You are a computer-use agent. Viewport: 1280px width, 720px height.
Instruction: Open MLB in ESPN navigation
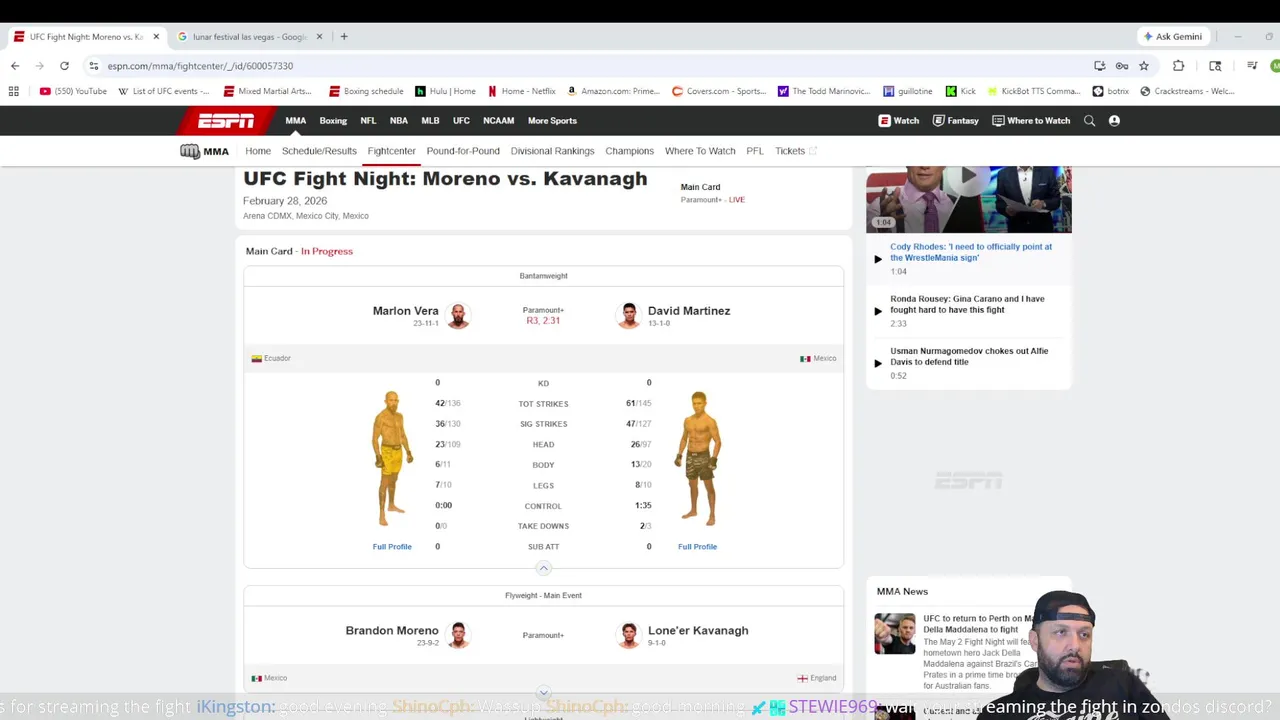click(x=430, y=121)
